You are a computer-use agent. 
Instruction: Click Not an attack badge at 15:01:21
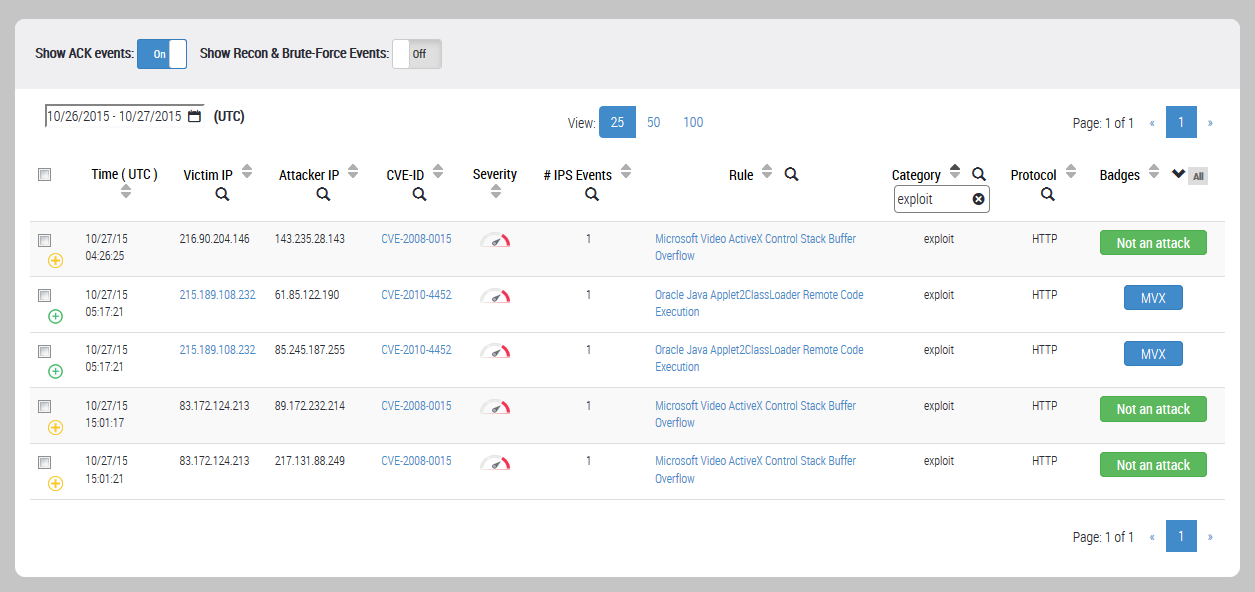tap(1153, 465)
